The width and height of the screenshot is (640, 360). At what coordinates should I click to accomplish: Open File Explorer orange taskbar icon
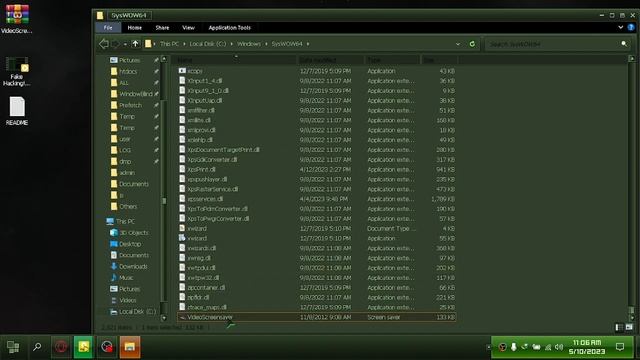click(130, 347)
